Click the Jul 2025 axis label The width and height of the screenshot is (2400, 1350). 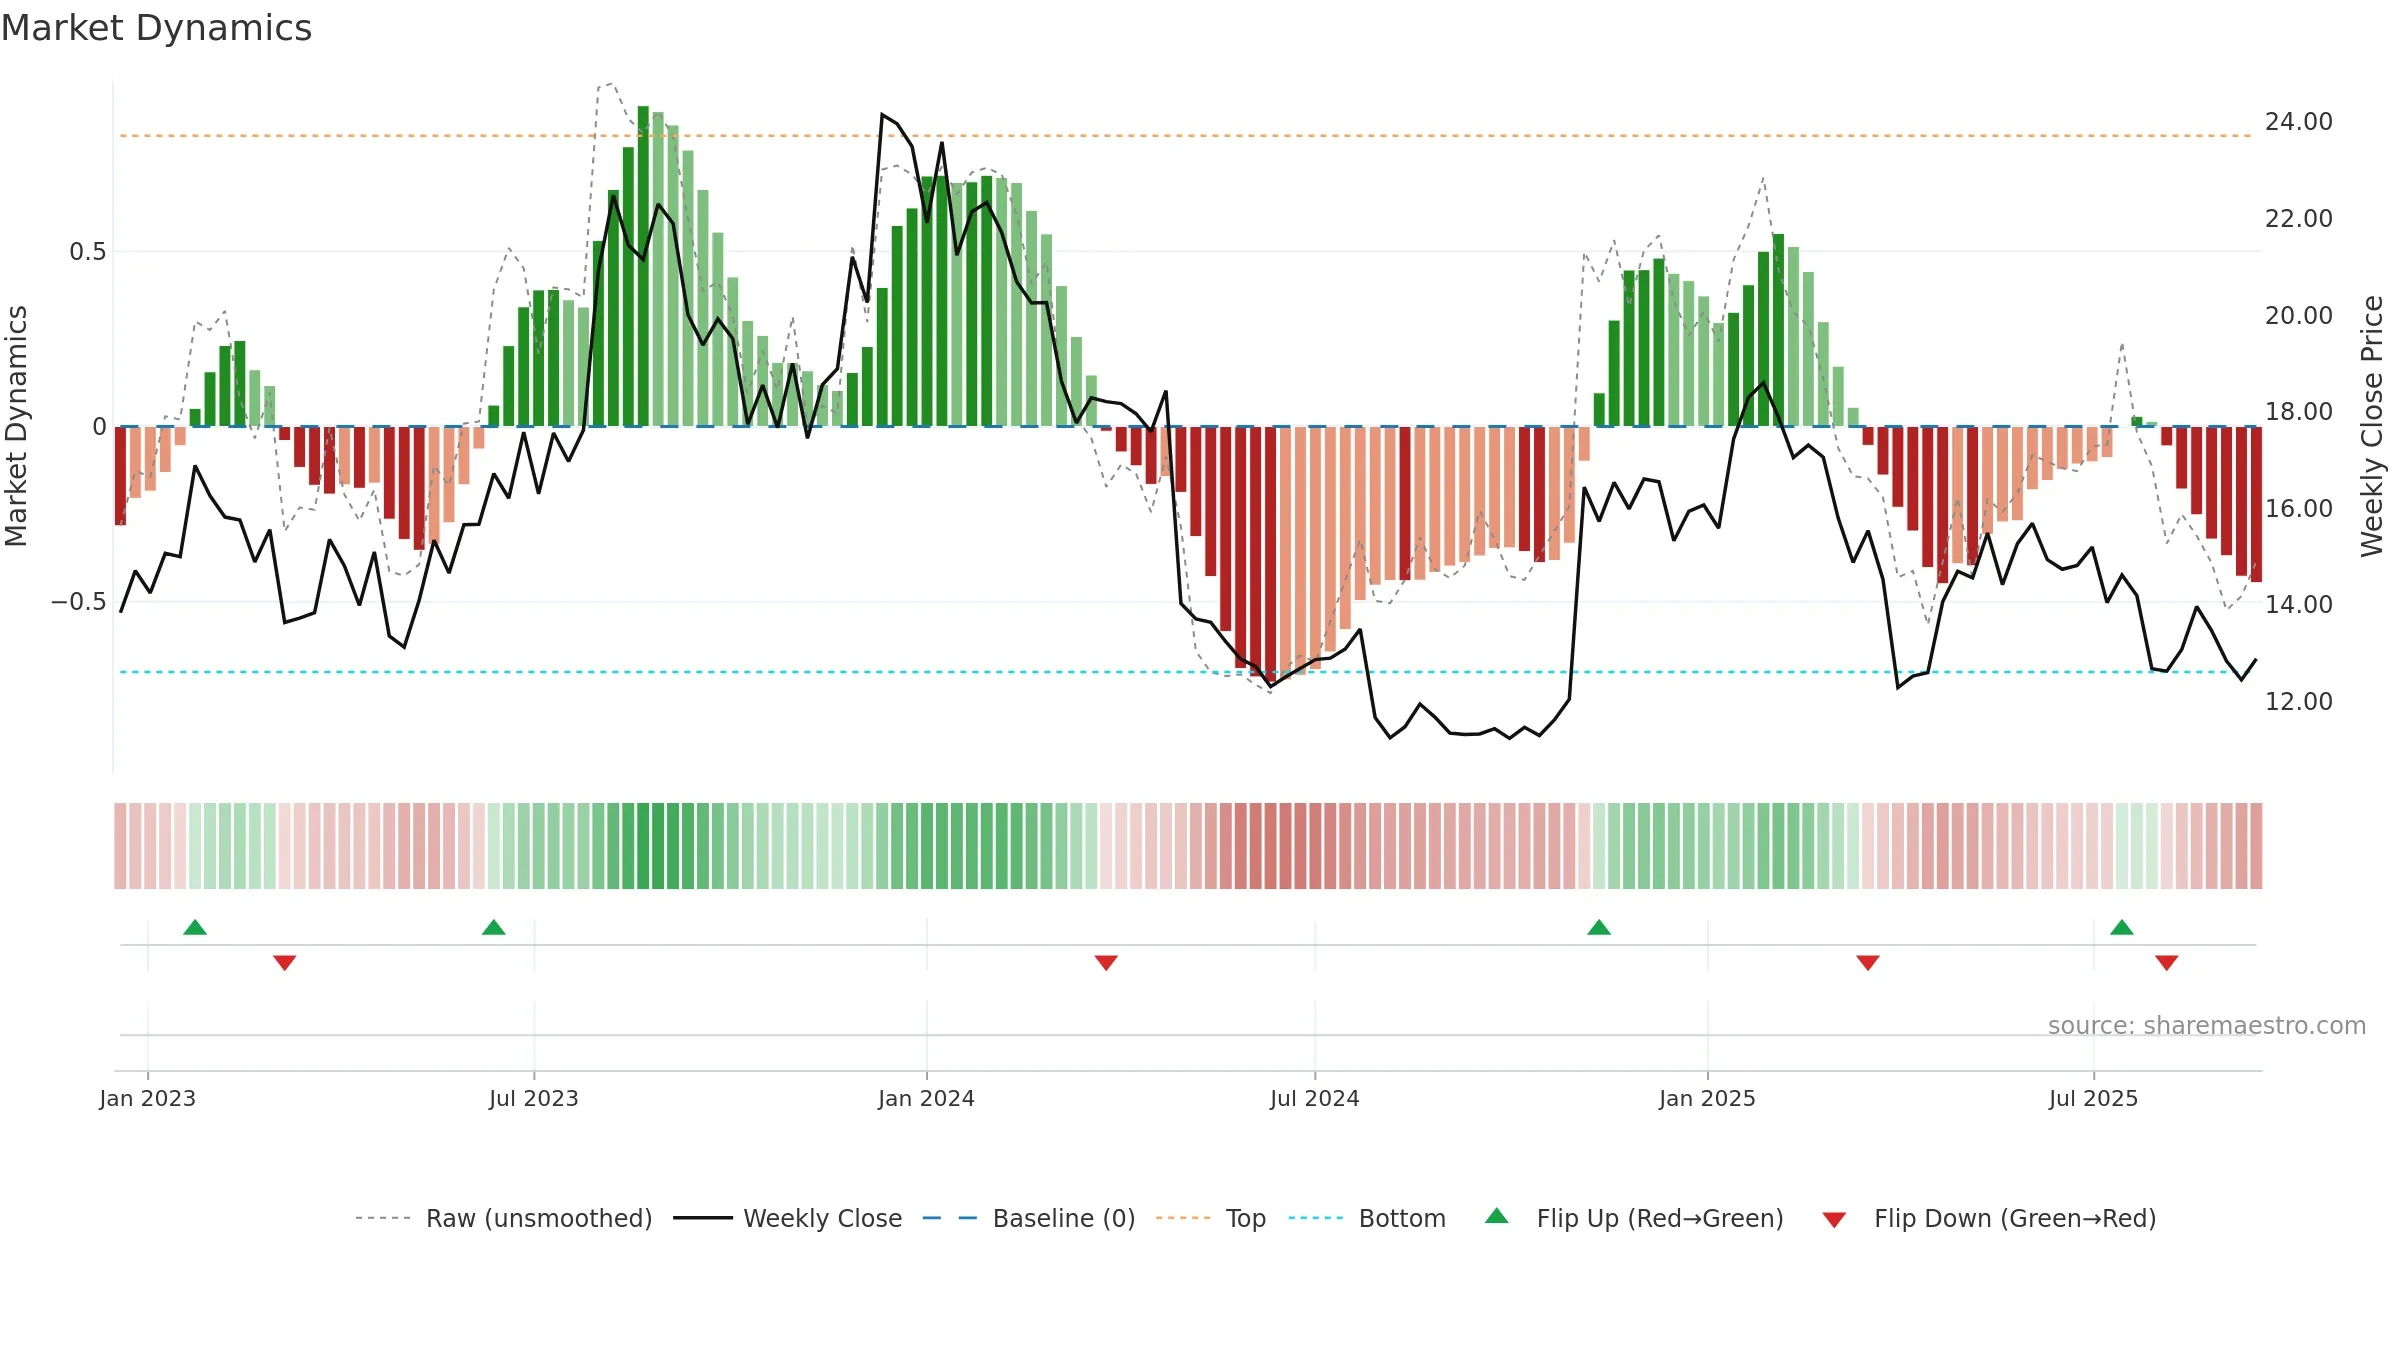click(2094, 1098)
